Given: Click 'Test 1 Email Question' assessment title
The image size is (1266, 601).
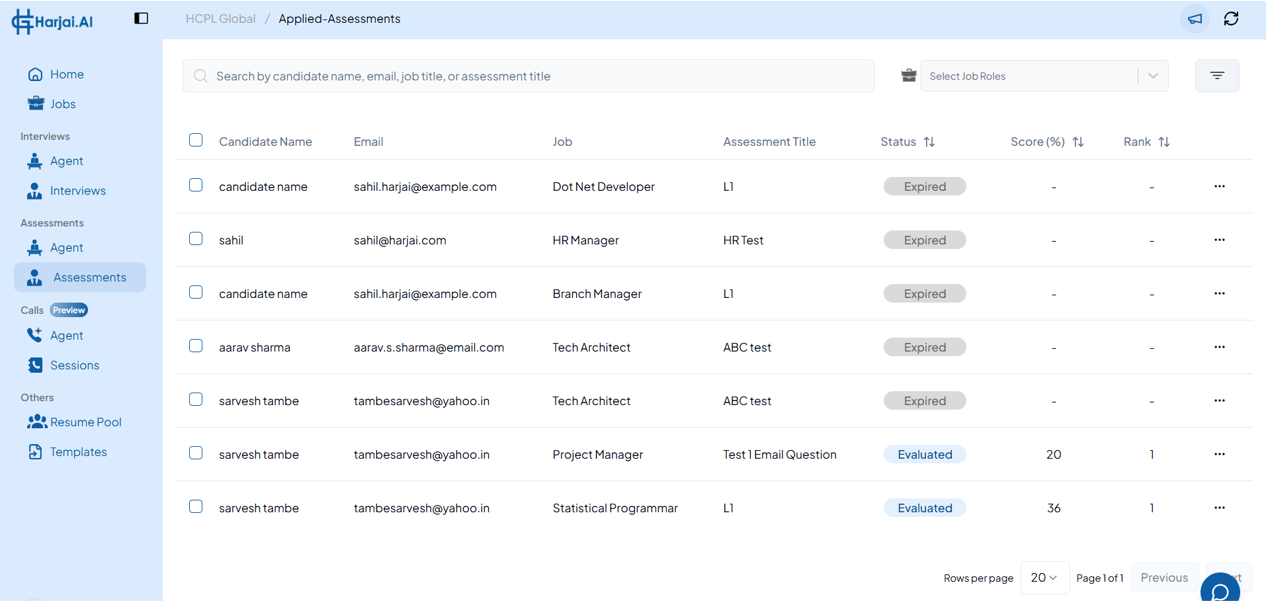Looking at the screenshot, I should click(x=780, y=455).
